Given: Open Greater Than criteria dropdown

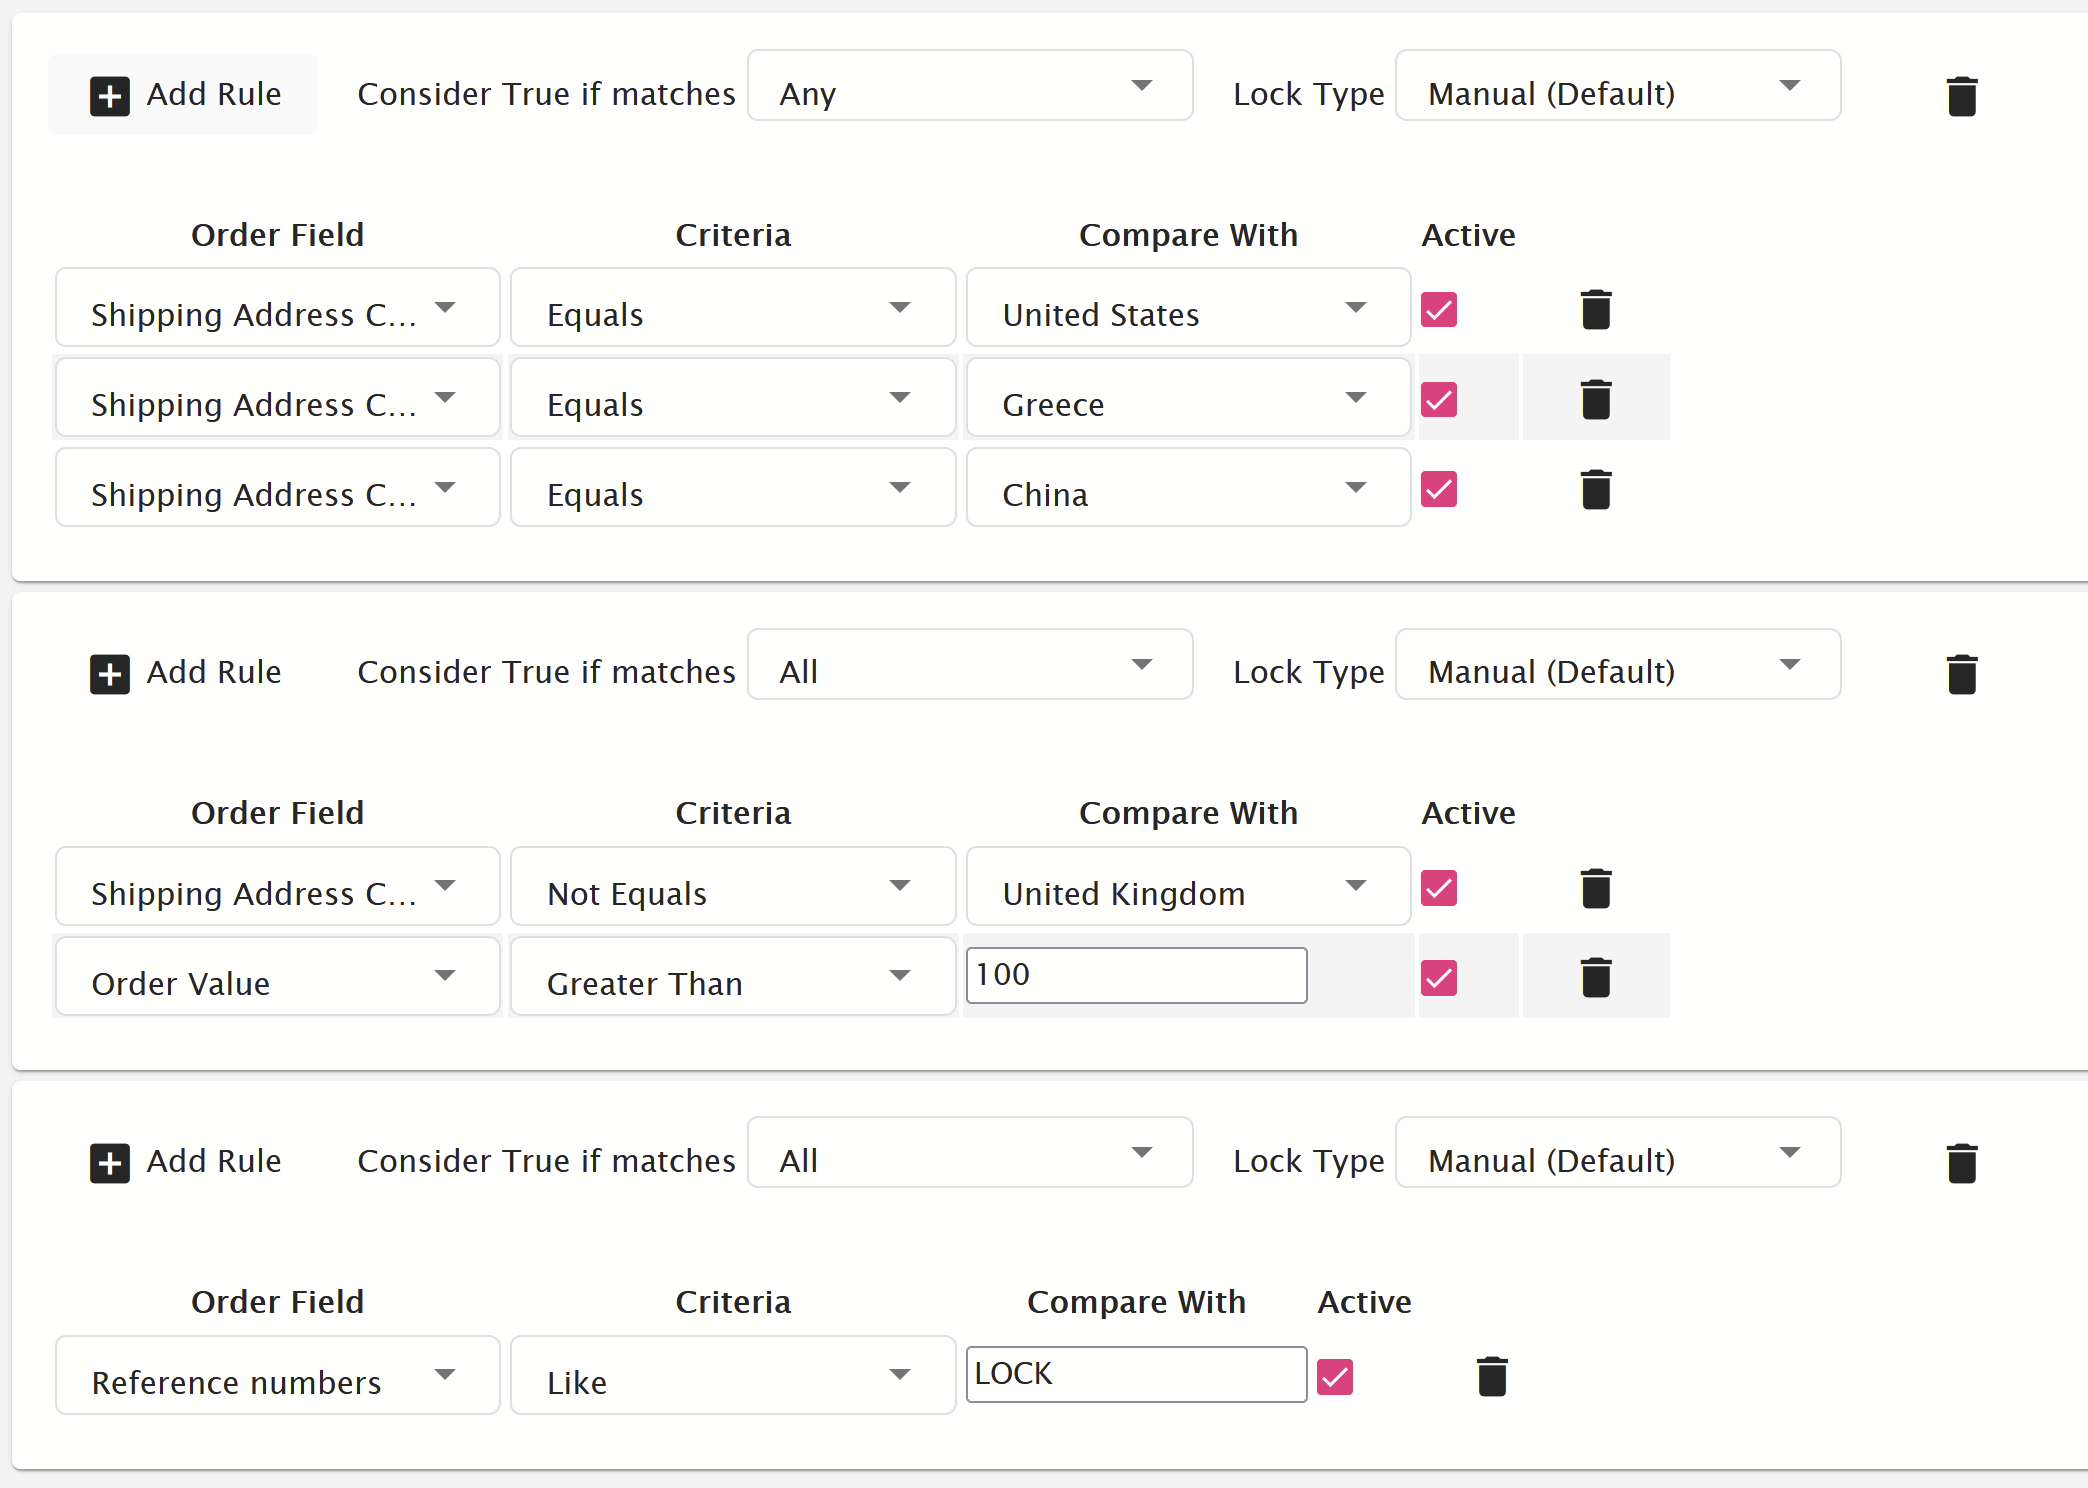Looking at the screenshot, I should pos(733,976).
